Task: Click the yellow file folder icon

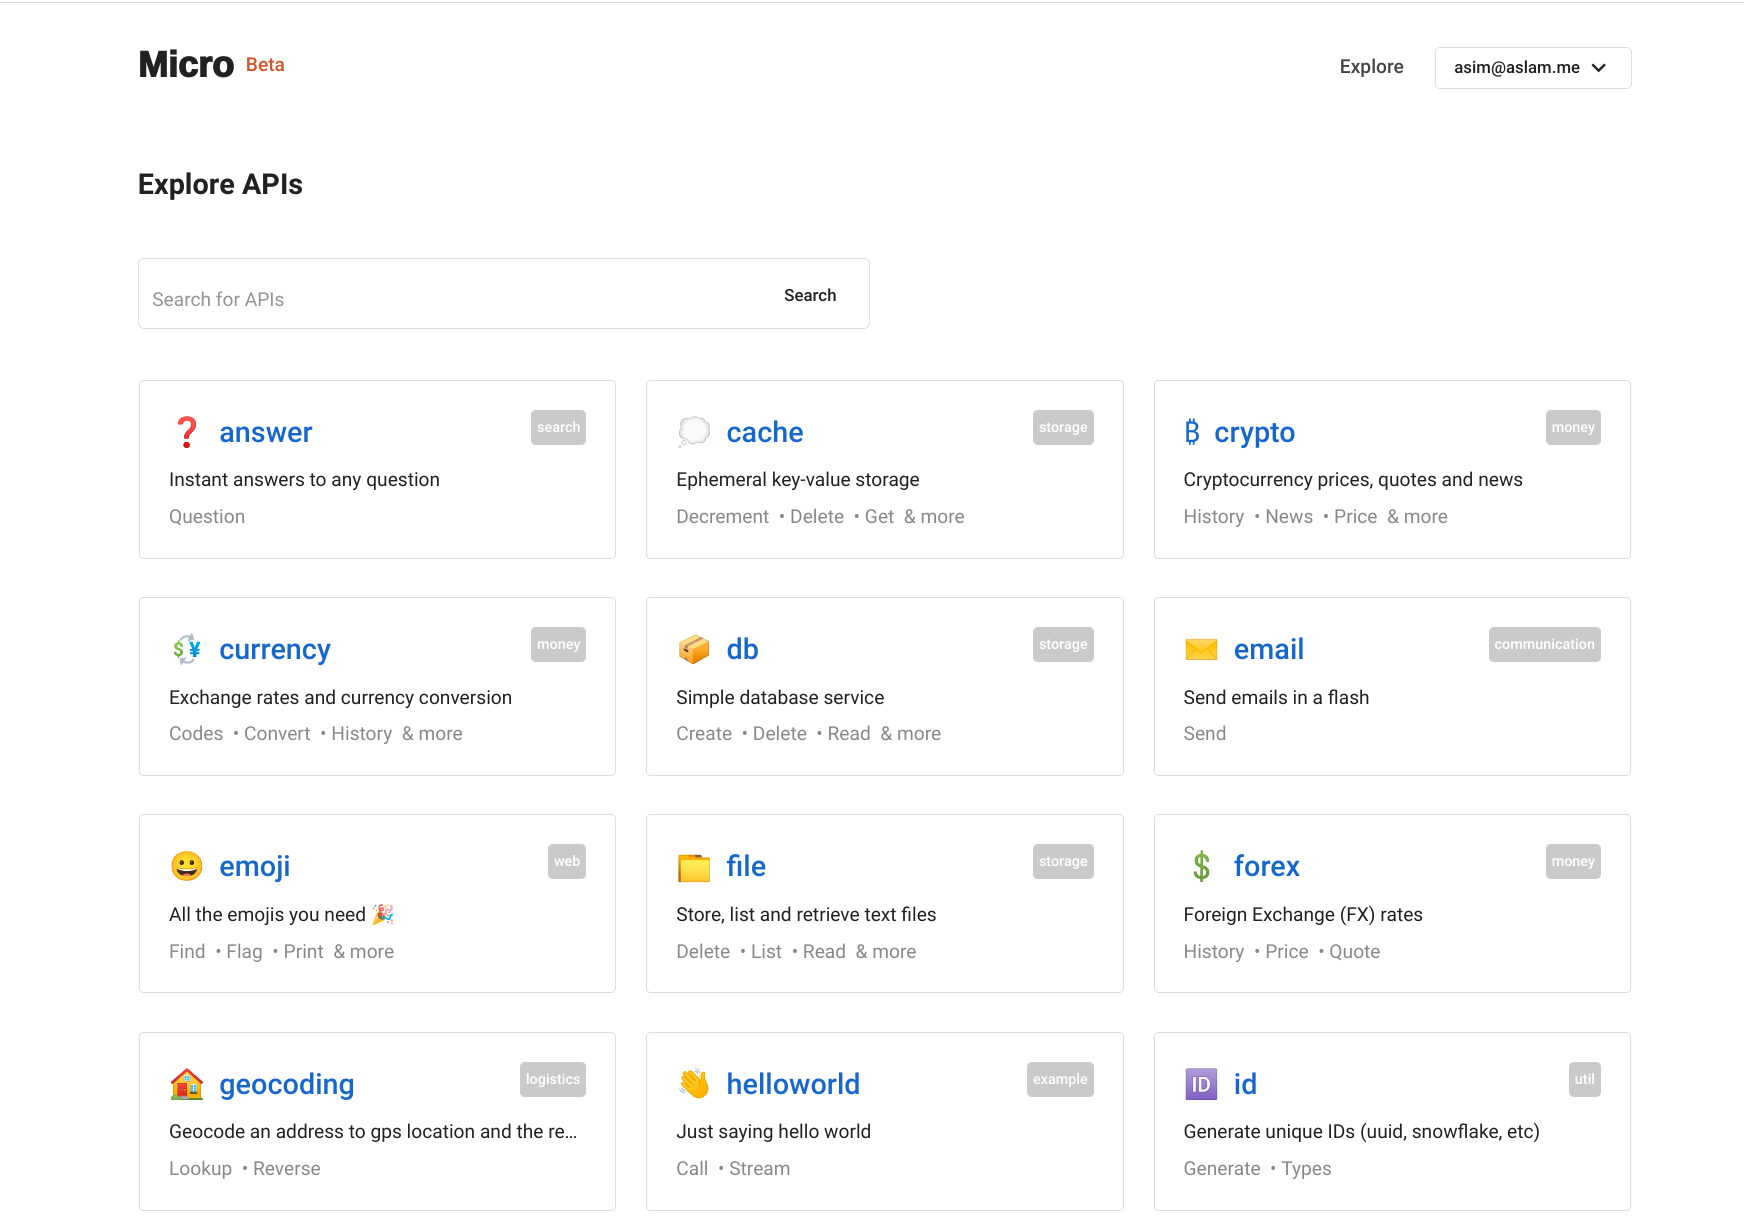Action: pyautogui.click(x=694, y=867)
